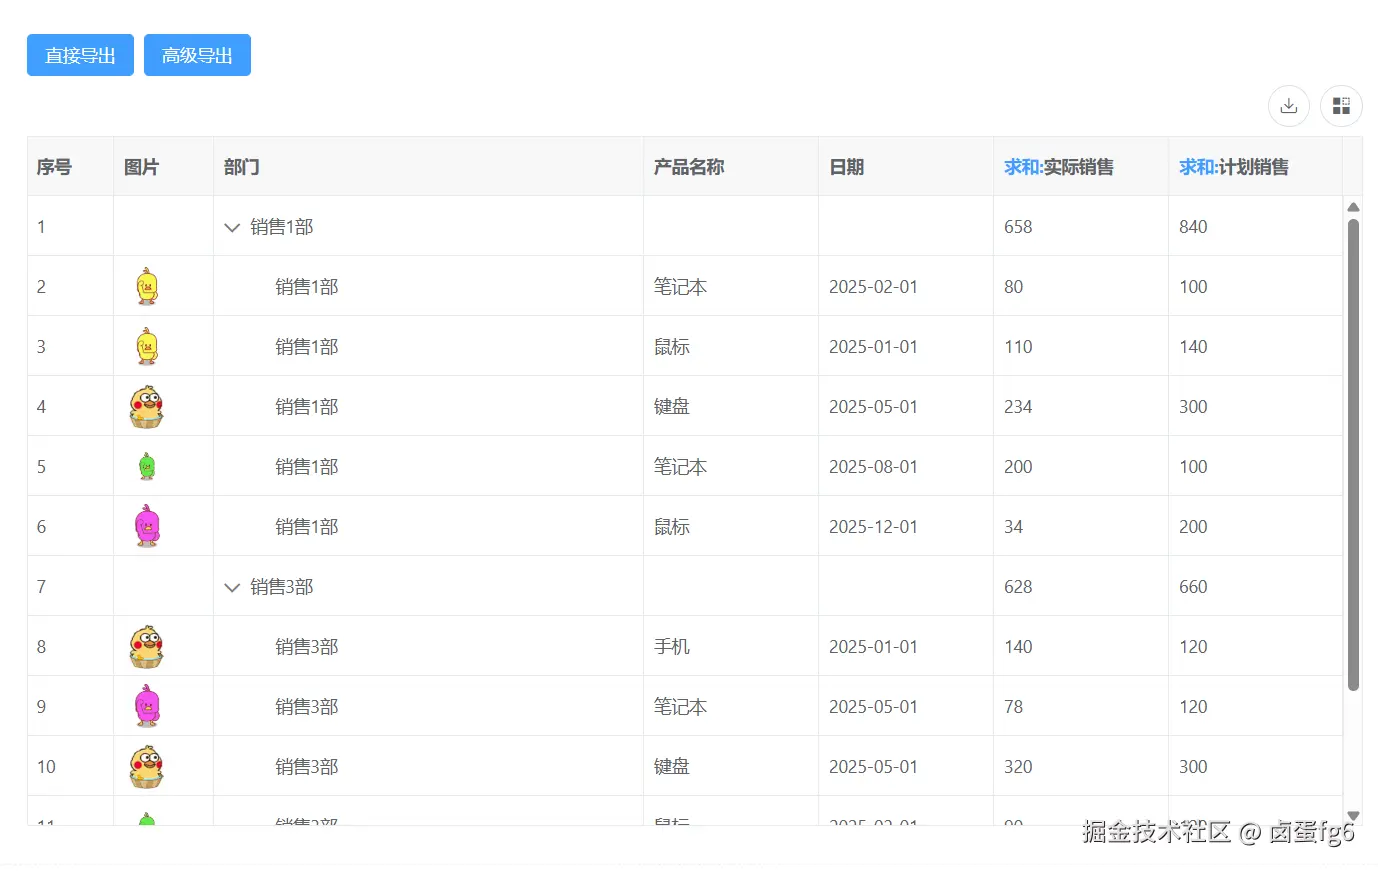Open the pink duck image in row 6
This screenshot has height=871, width=1378.
point(147,526)
